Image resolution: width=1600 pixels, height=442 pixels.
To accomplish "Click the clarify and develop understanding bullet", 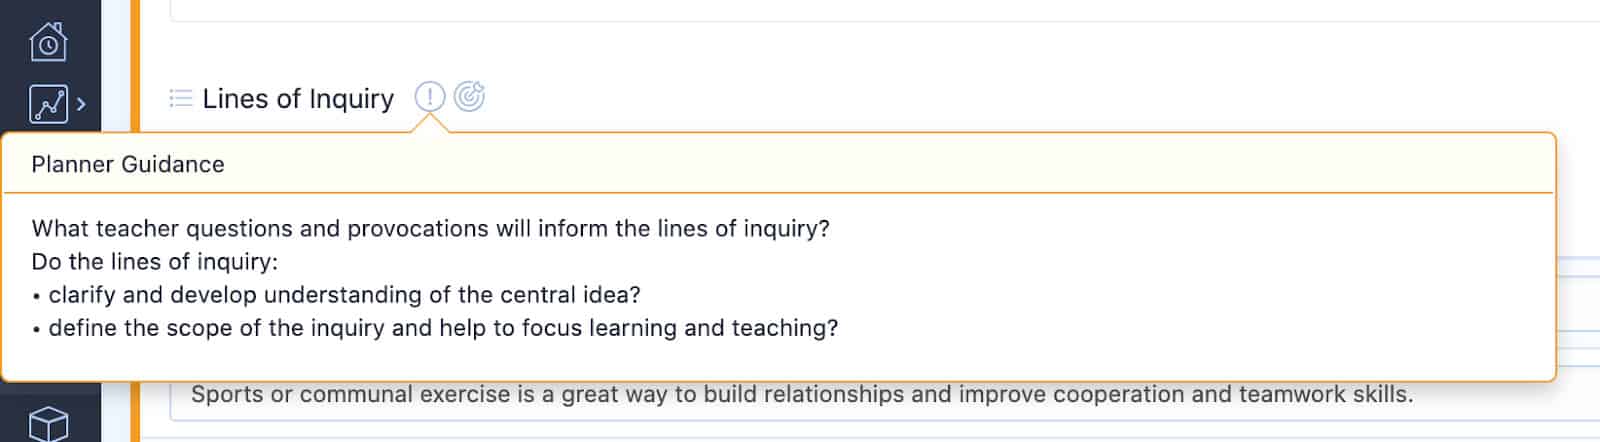I will [x=336, y=295].
